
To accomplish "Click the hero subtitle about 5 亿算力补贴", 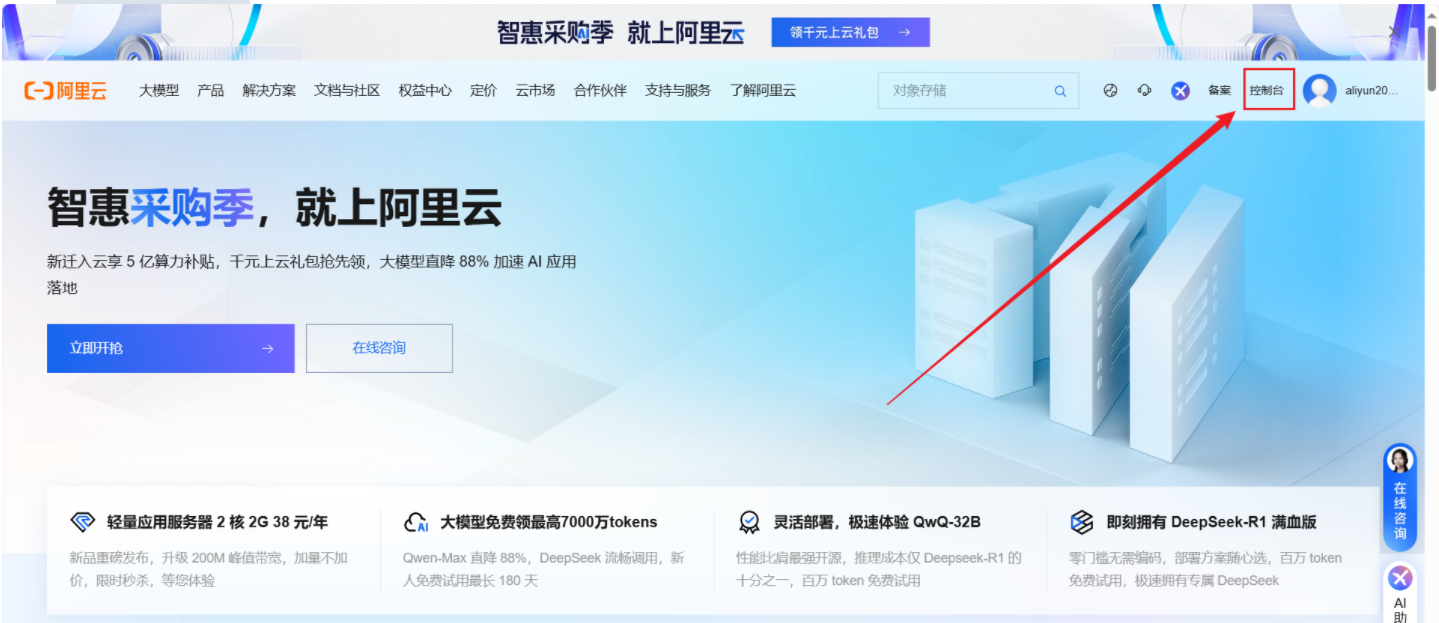I will point(312,274).
